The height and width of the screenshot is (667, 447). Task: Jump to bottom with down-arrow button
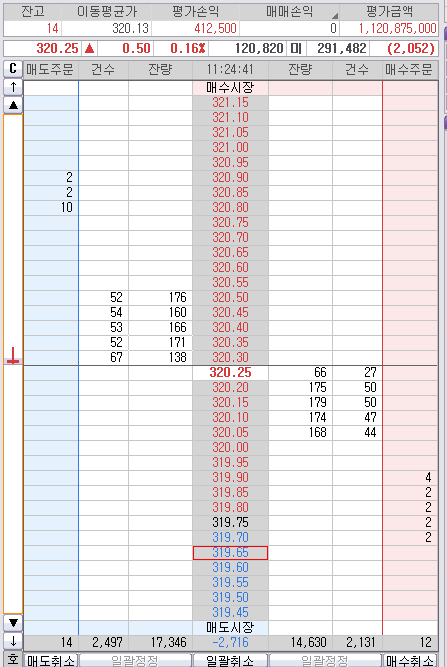[x=13, y=641]
